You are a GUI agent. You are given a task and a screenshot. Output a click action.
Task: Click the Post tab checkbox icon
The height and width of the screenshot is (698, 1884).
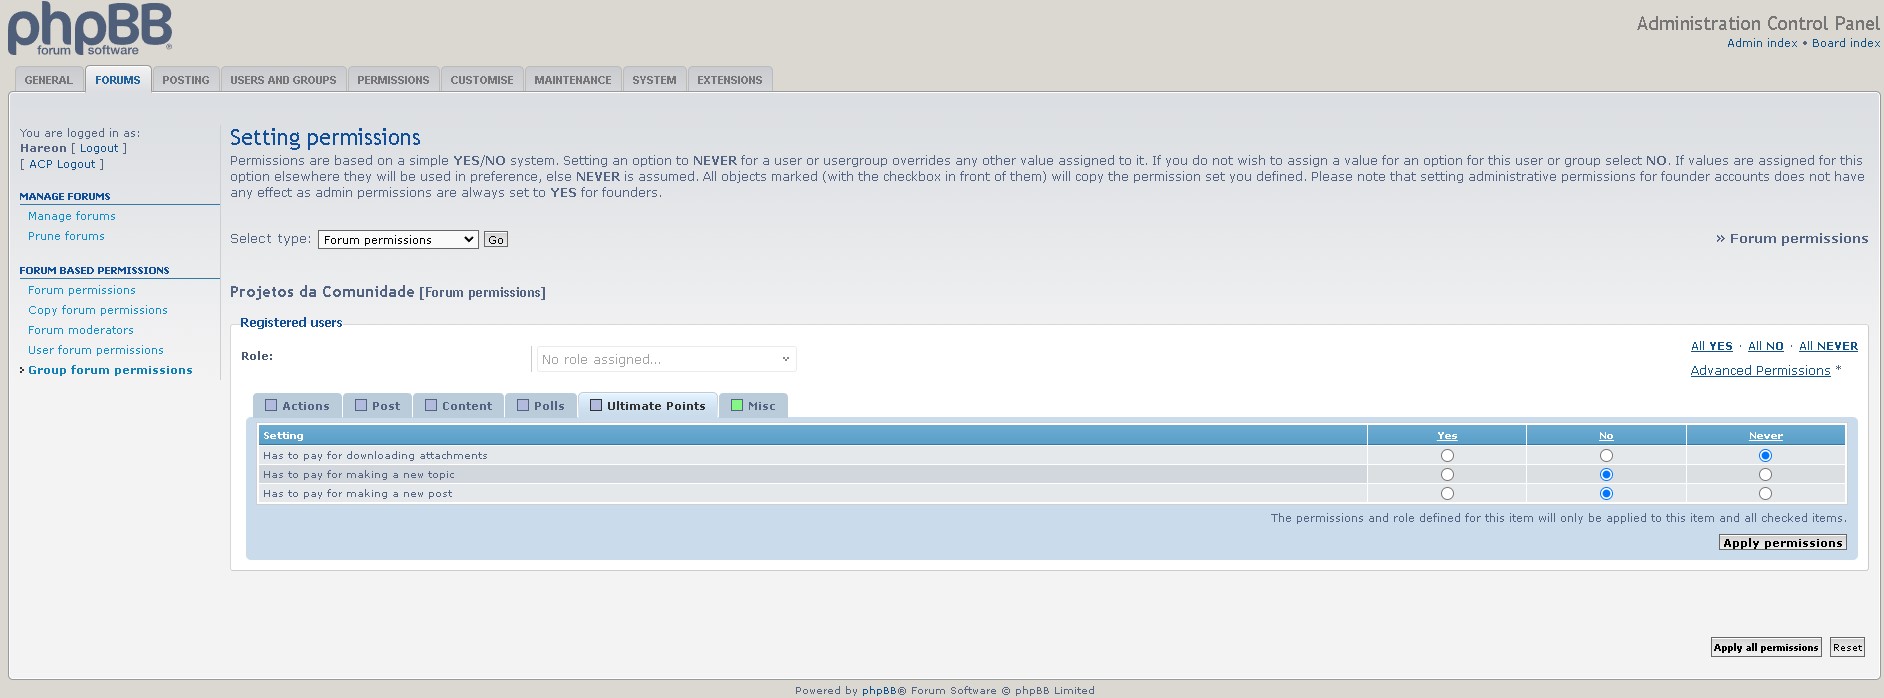(x=361, y=405)
